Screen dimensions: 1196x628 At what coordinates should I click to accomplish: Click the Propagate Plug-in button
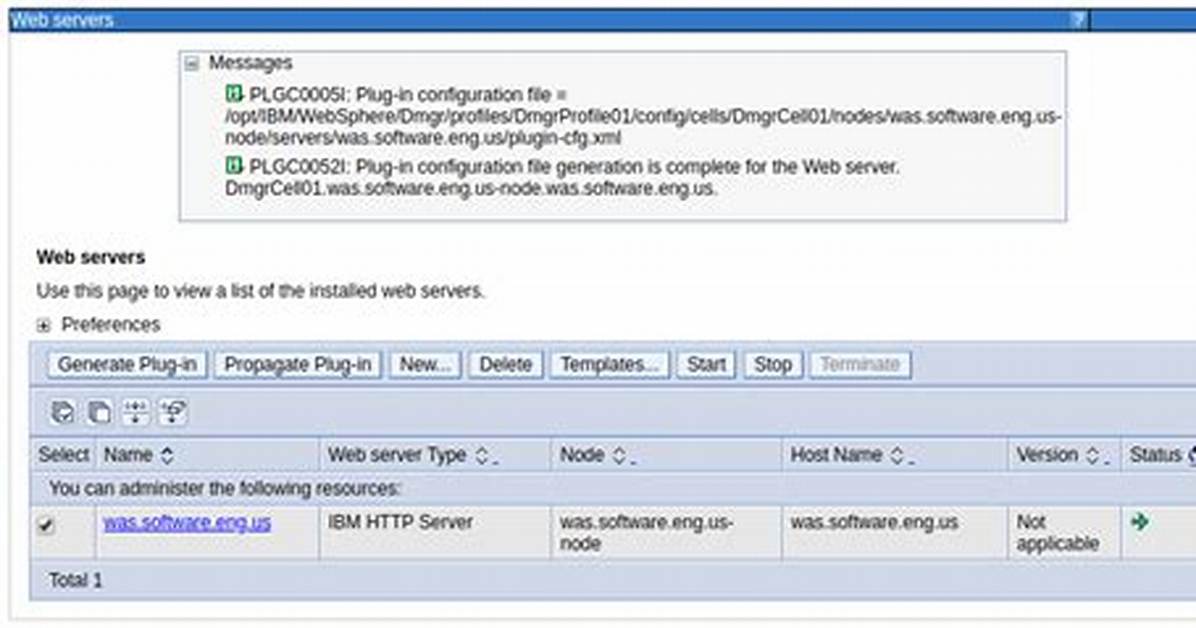pyautogui.click(x=297, y=365)
